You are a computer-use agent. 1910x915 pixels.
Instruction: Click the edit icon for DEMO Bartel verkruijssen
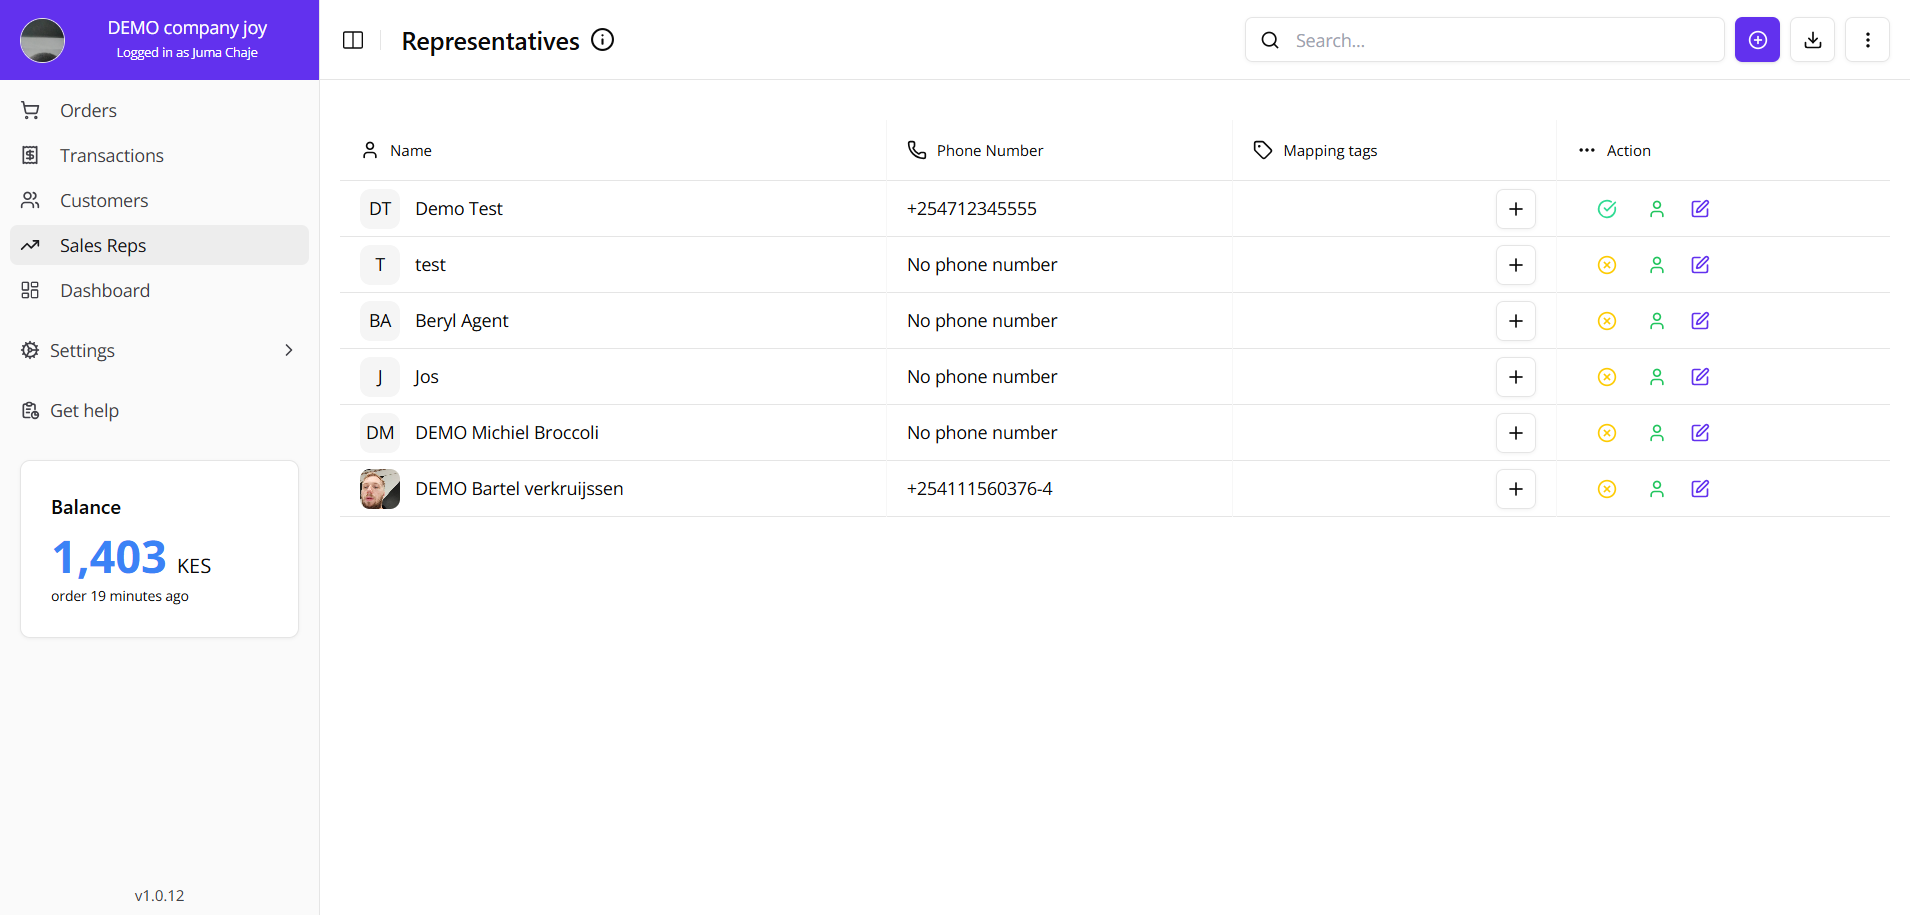point(1700,488)
